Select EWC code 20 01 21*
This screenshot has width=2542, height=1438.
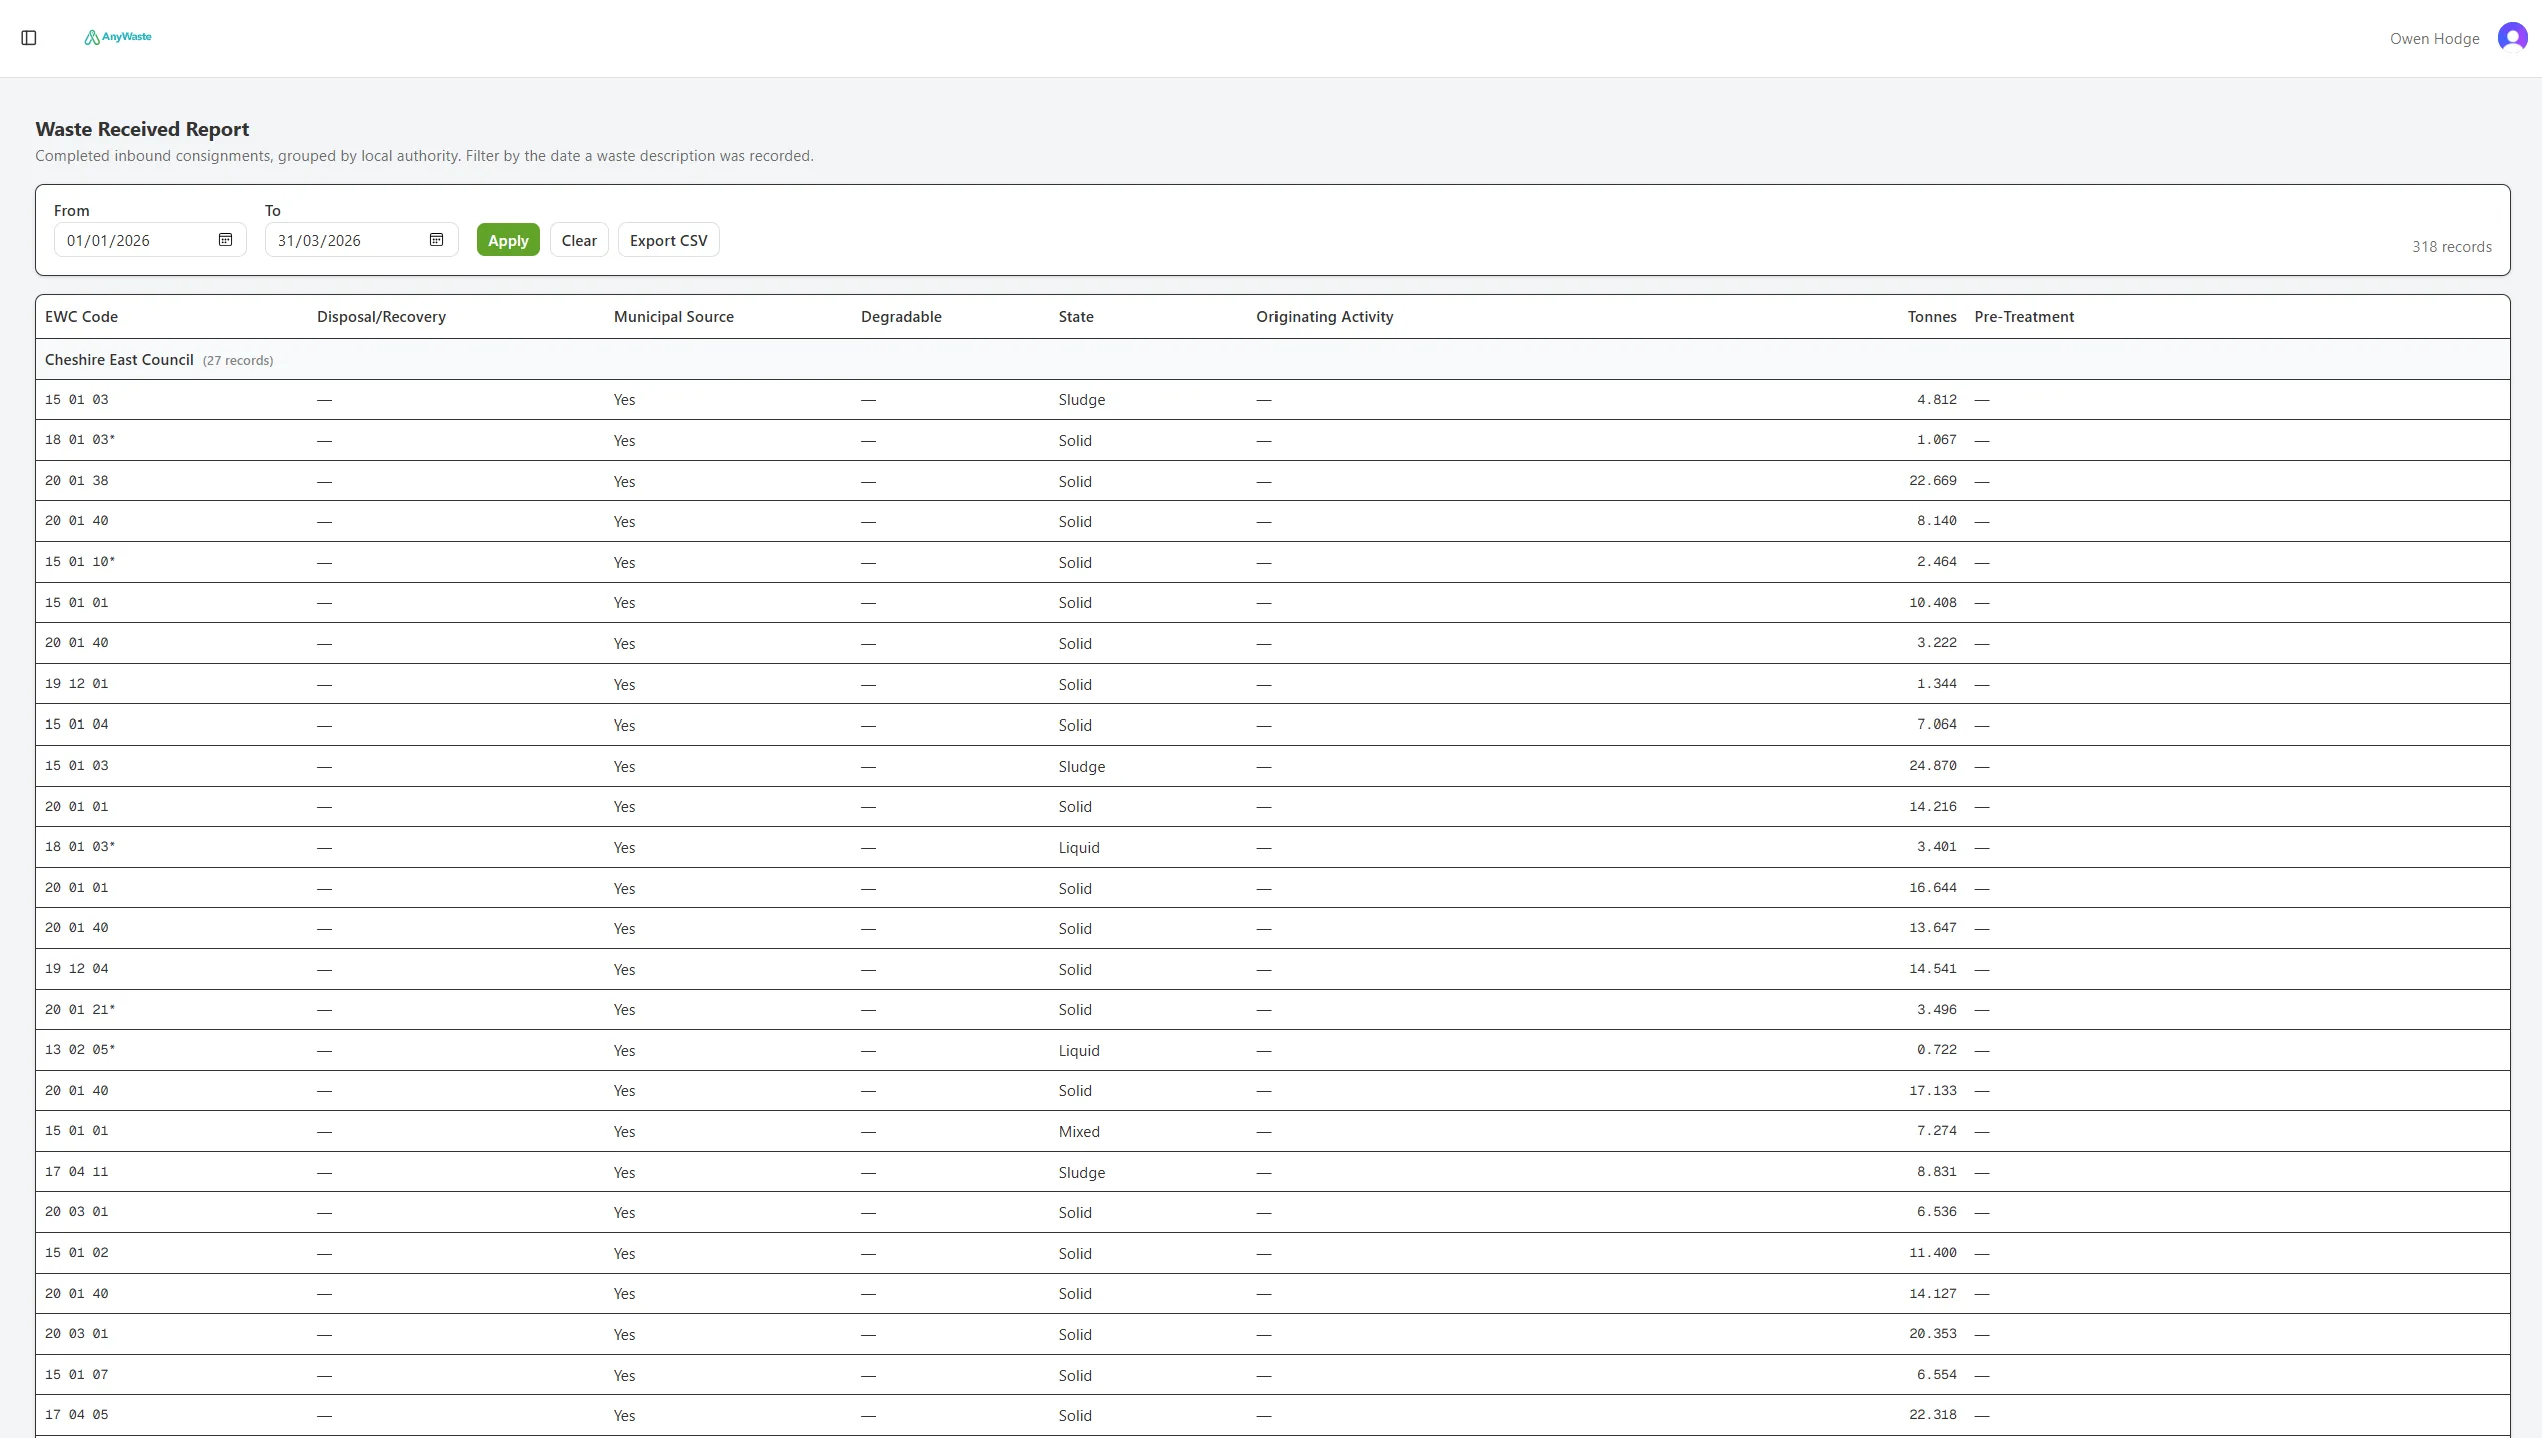tap(80, 1010)
